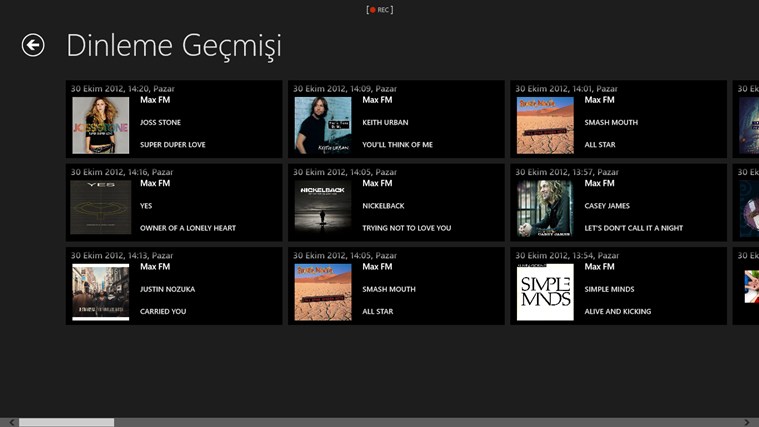Open the Nickelback album cover thumbnail
The width and height of the screenshot is (759, 427).
[x=323, y=207]
